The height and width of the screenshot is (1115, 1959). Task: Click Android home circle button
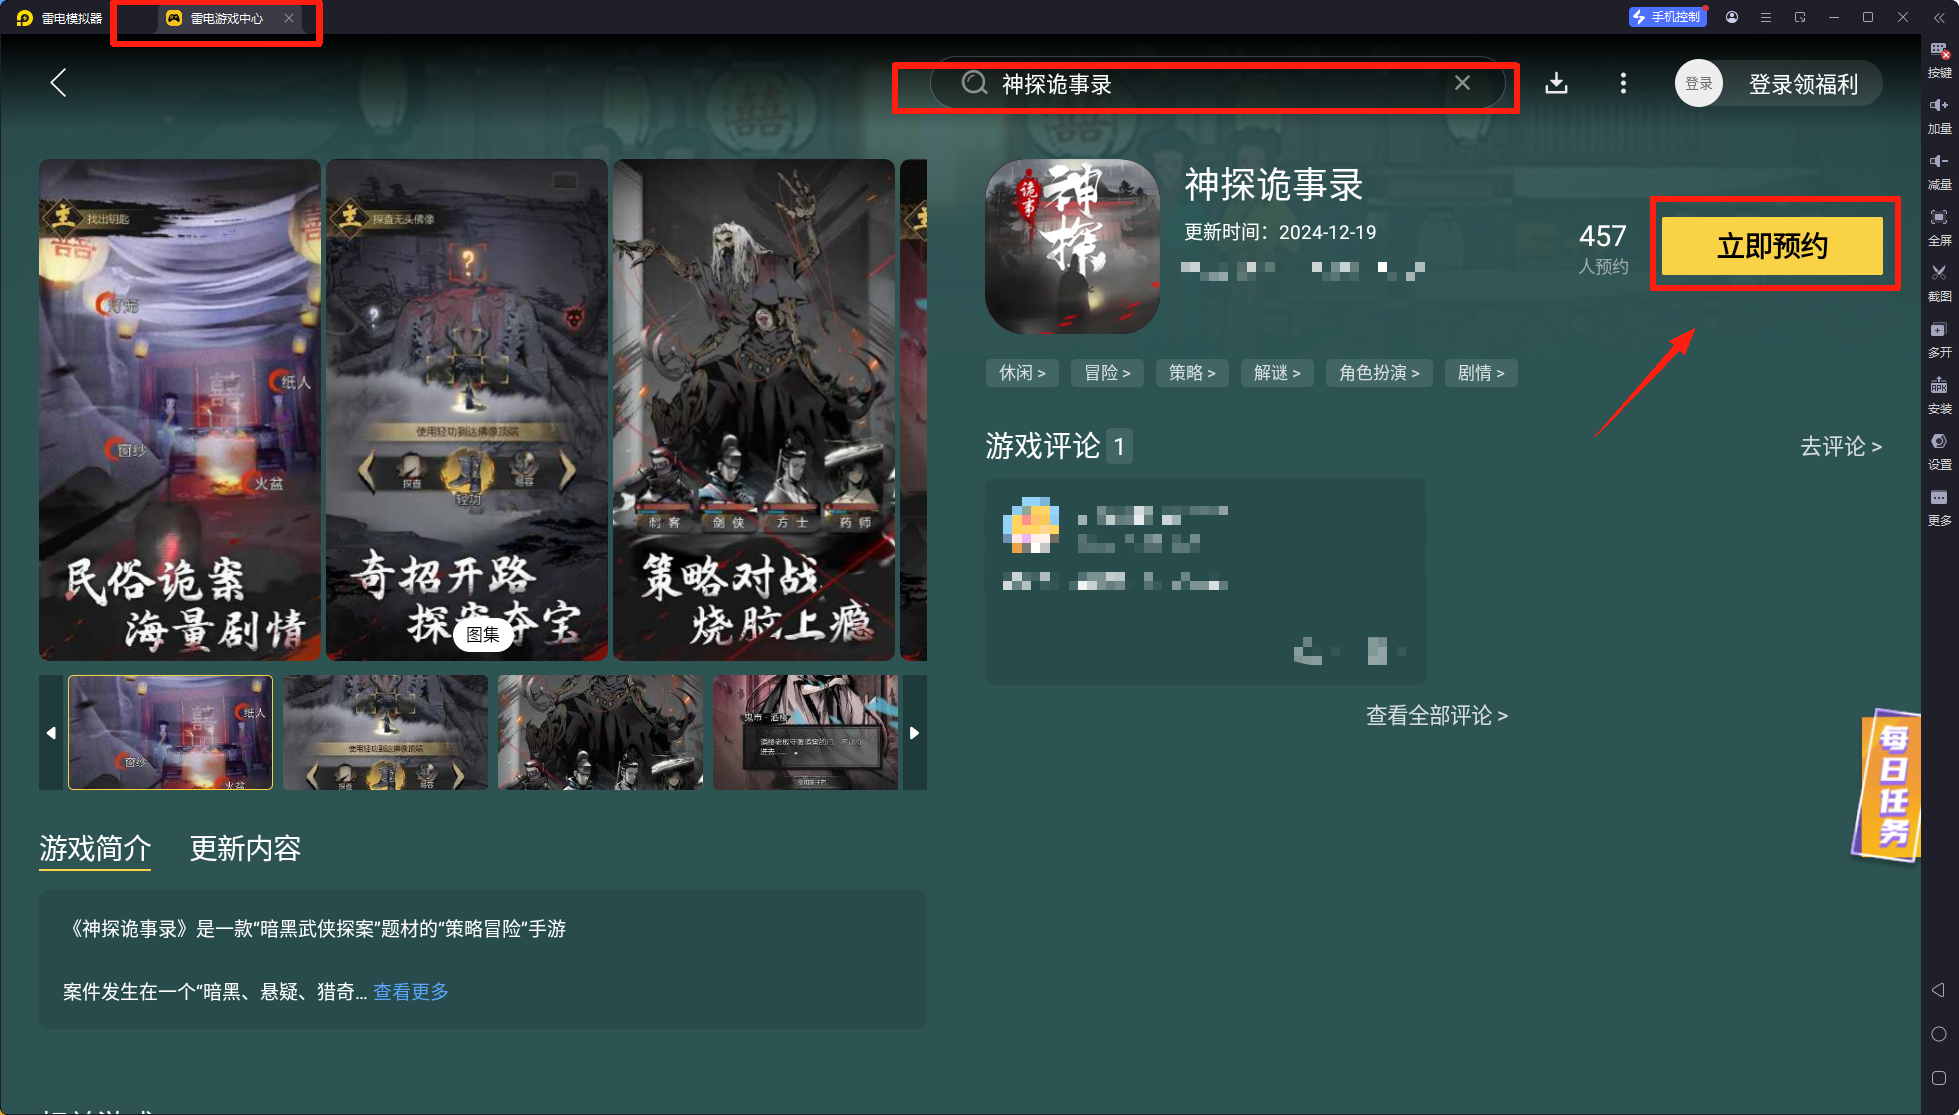(1938, 1034)
